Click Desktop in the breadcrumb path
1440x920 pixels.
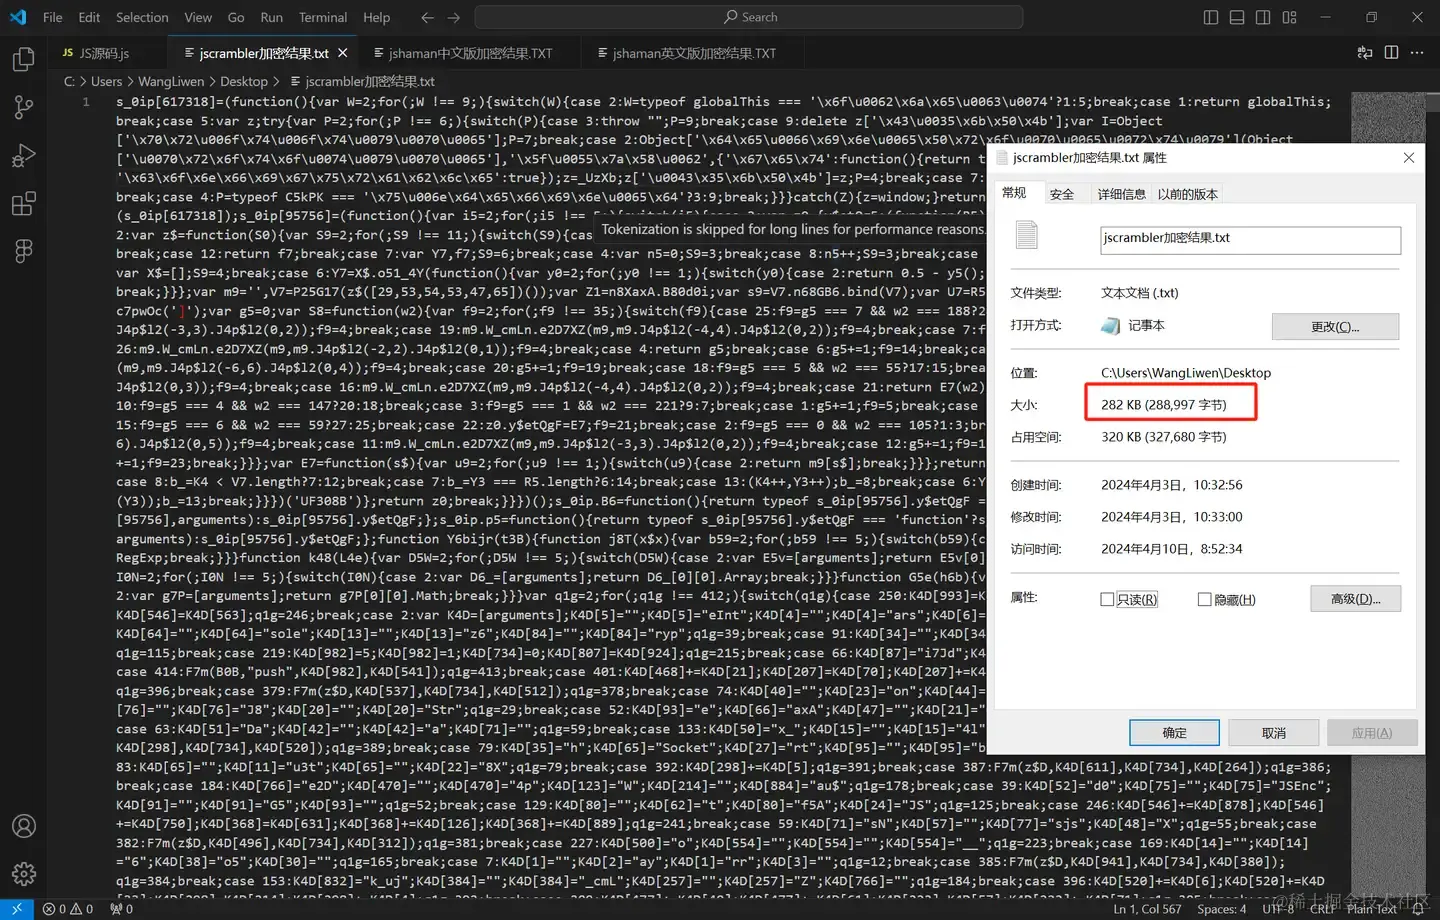point(244,81)
